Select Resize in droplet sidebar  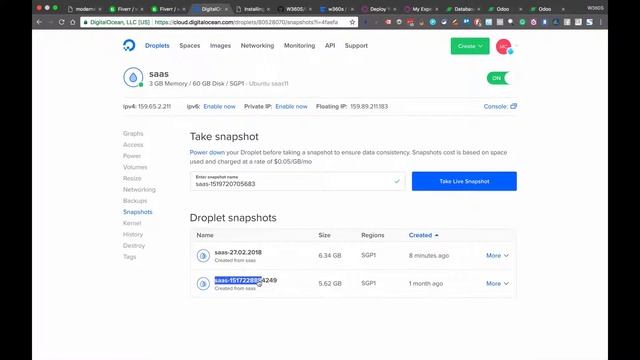pos(132,178)
